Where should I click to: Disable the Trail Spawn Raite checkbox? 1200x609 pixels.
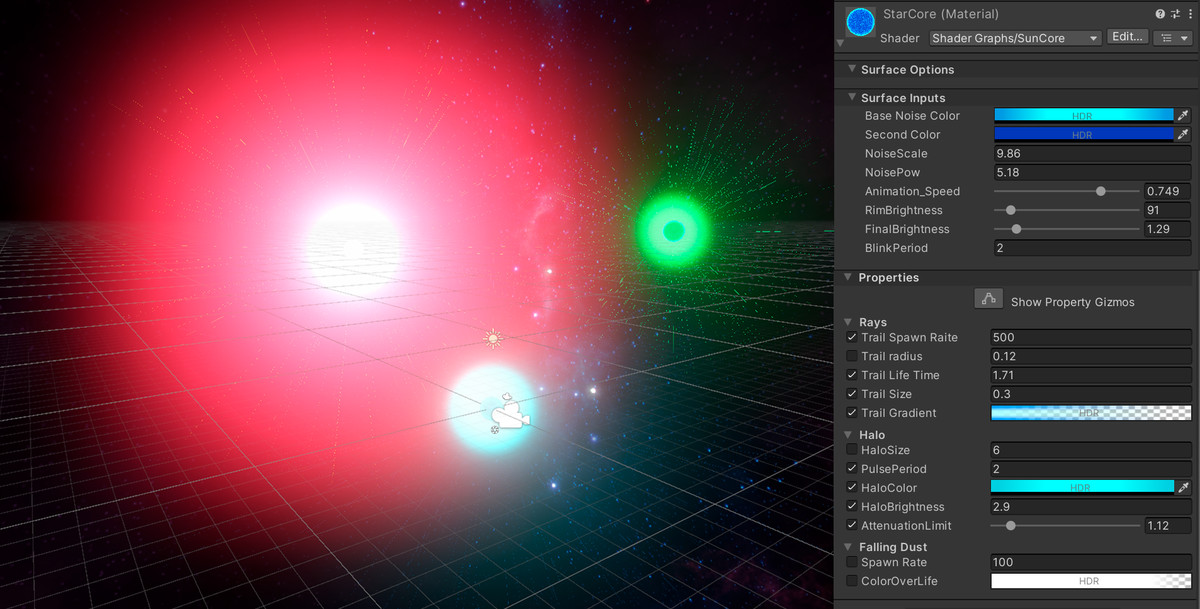pyautogui.click(x=852, y=337)
